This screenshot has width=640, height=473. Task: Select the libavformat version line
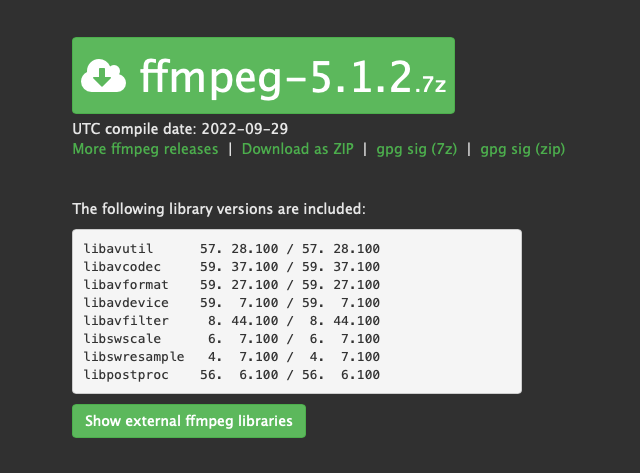232,284
